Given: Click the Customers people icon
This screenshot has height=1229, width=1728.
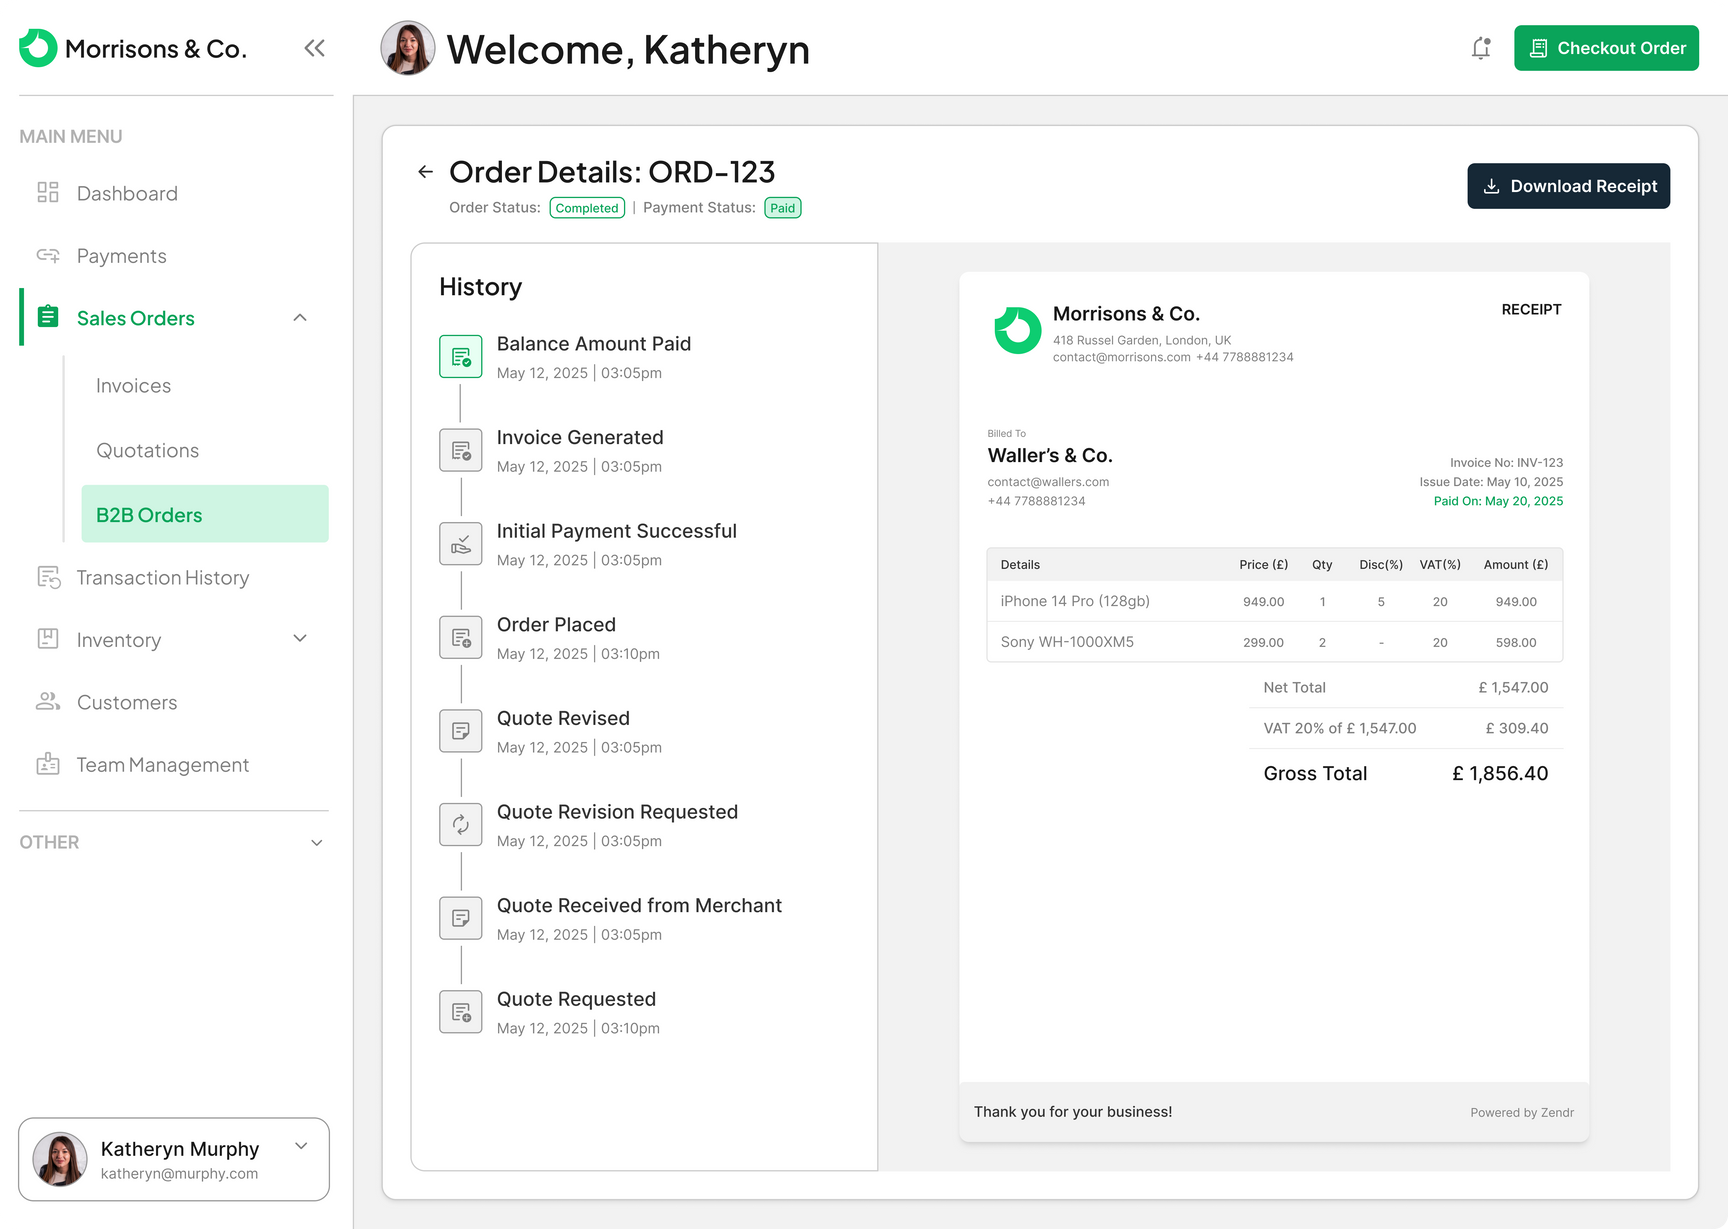Looking at the screenshot, I should click(48, 701).
